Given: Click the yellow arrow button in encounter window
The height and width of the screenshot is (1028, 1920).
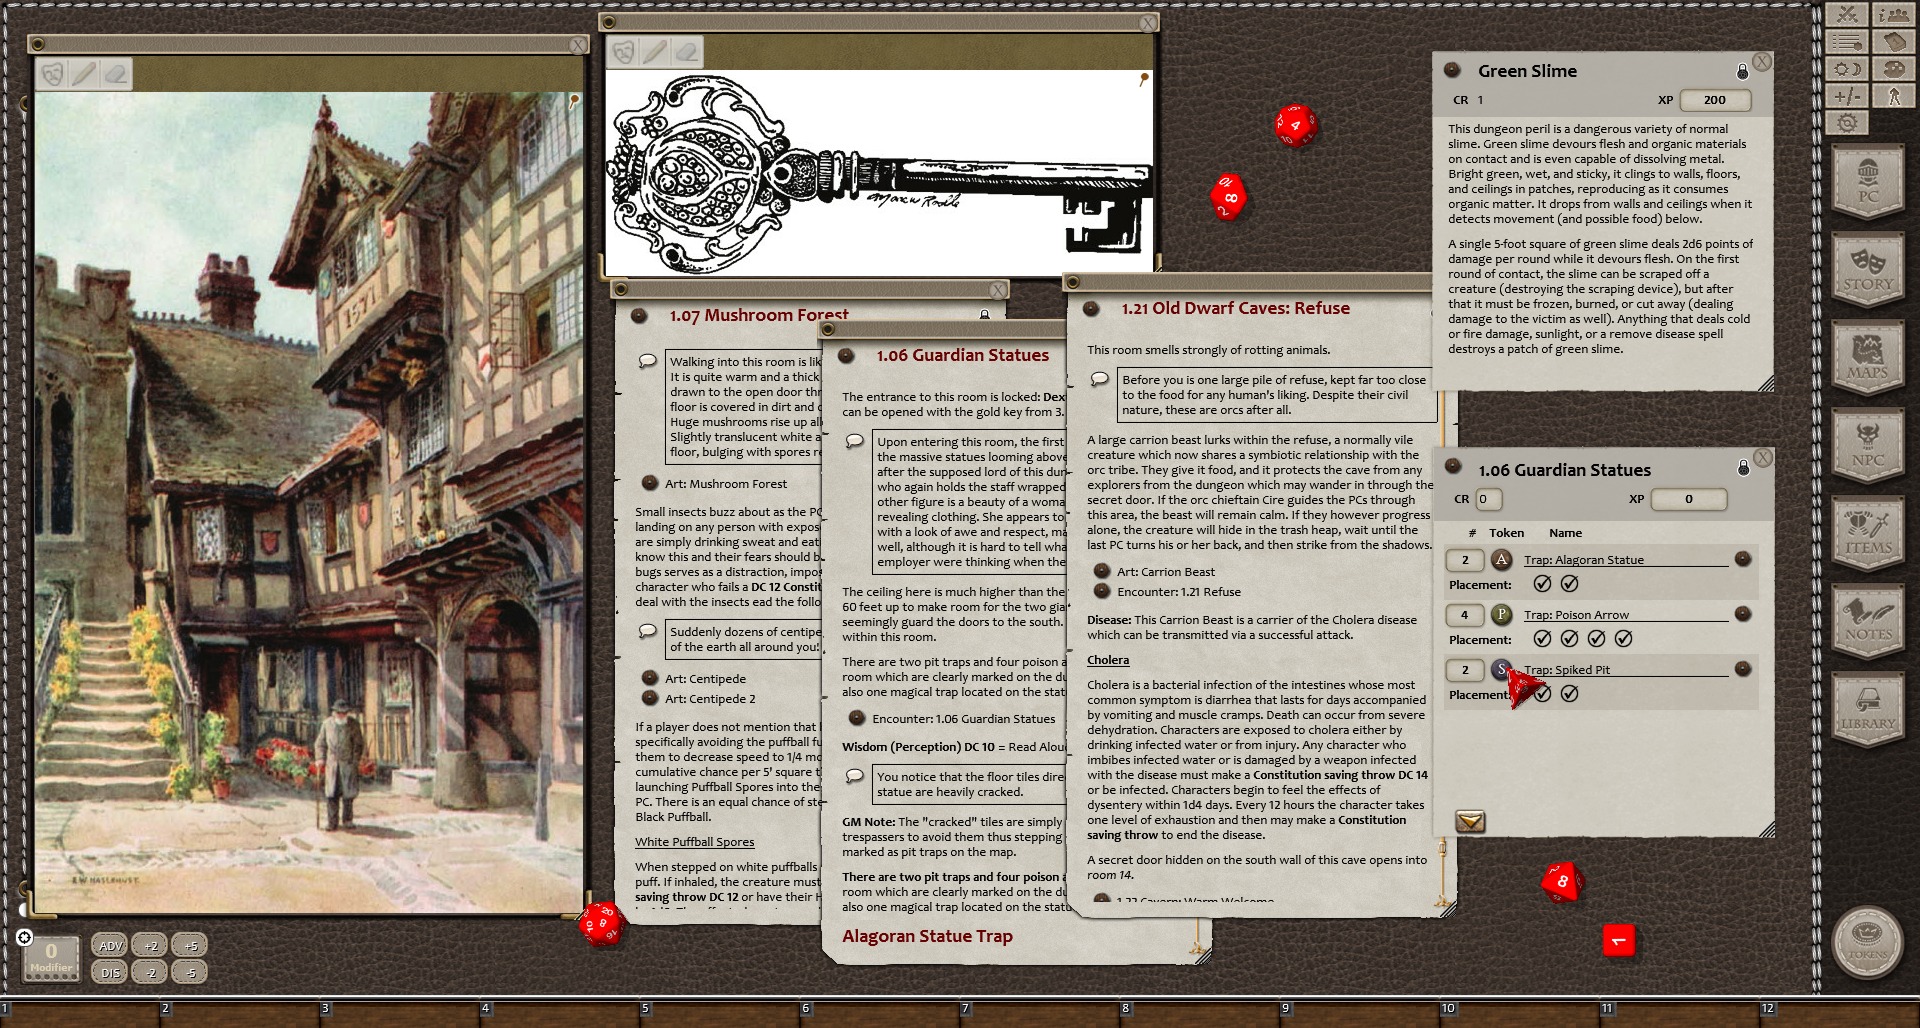Looking at the screenshot, I should tap(1470, 822).
